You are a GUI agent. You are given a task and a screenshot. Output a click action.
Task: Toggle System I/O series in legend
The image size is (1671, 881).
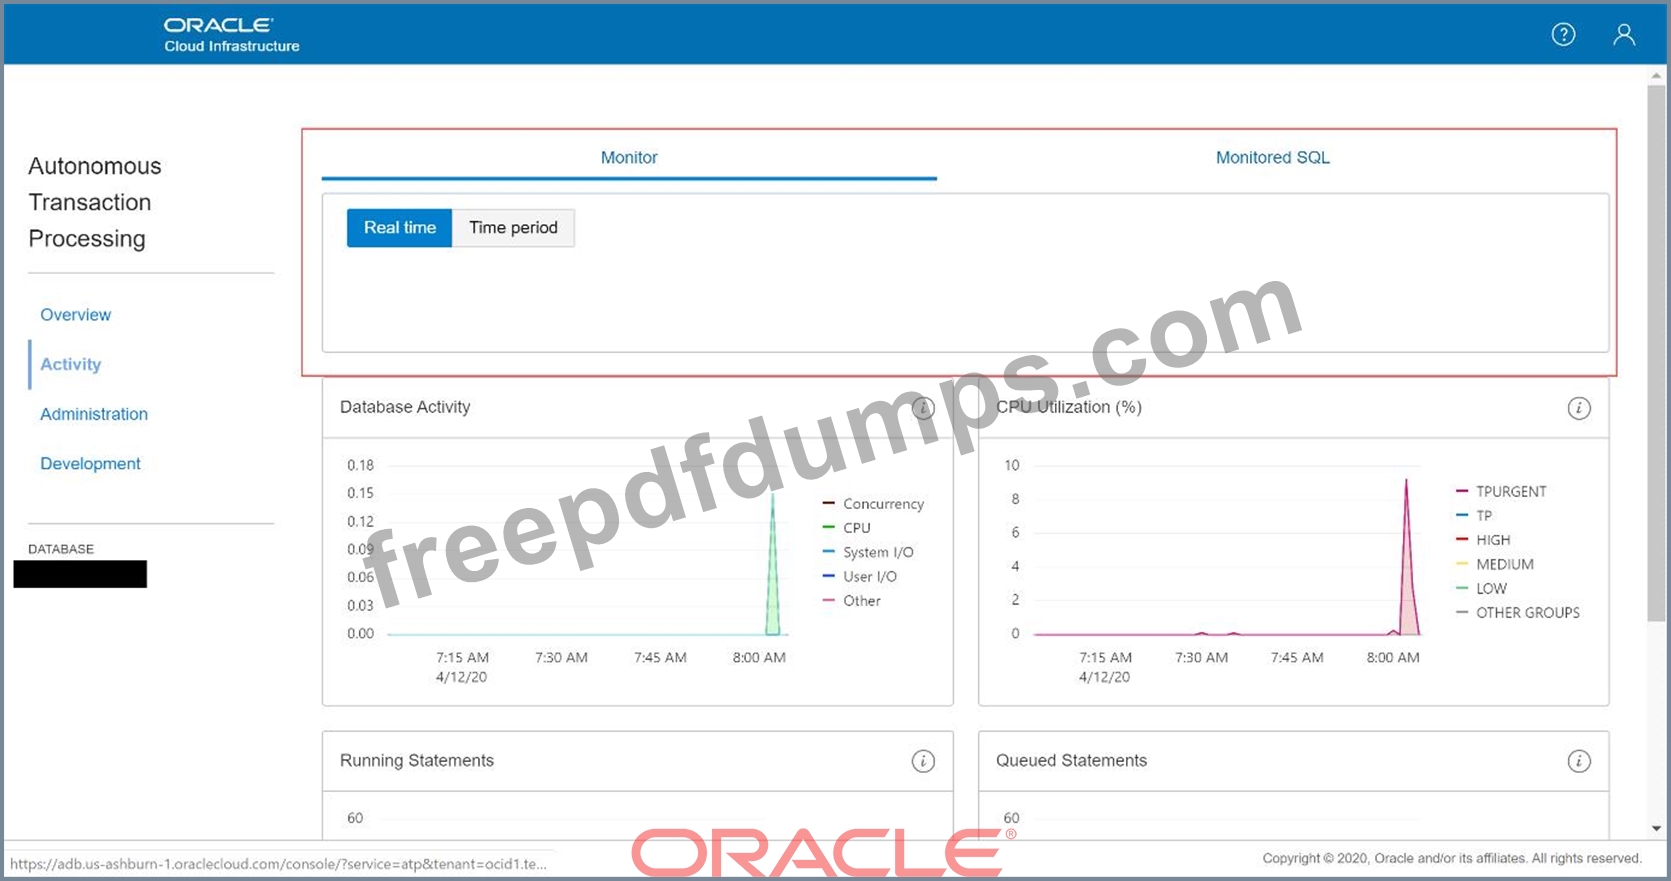pyautogui.click(x=868, y=552)
